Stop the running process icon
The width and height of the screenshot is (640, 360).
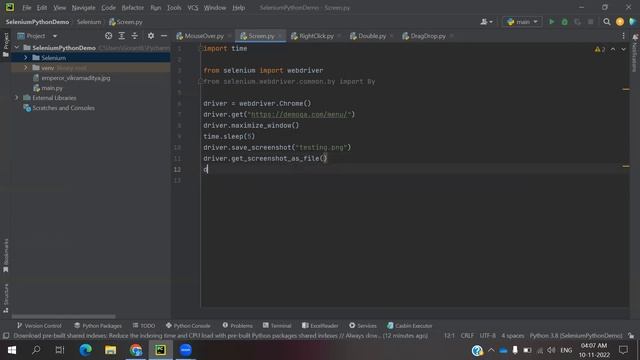(591, 22)
